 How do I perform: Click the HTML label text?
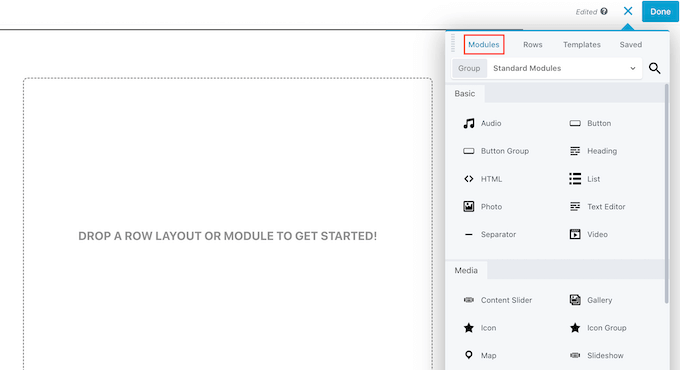pos(491,179)
